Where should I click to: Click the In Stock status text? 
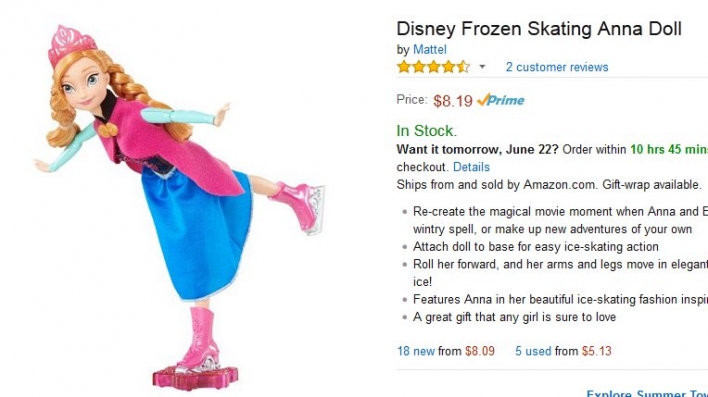coord(427,131)
